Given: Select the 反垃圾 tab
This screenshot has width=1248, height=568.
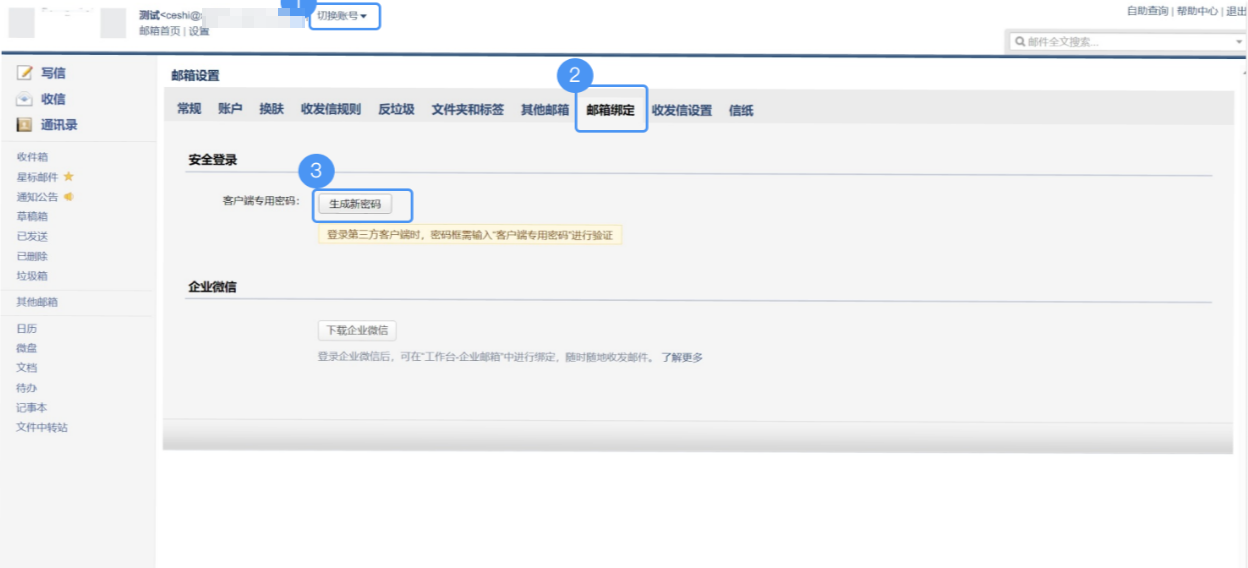Looking at the screenshot, I should point(396,109).
